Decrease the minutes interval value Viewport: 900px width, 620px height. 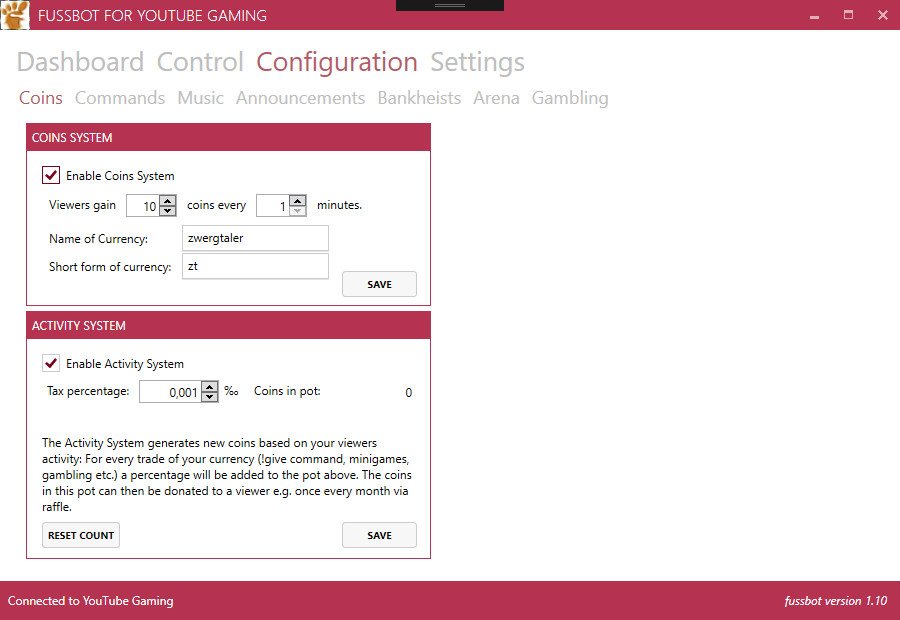(x=297, y=211)
